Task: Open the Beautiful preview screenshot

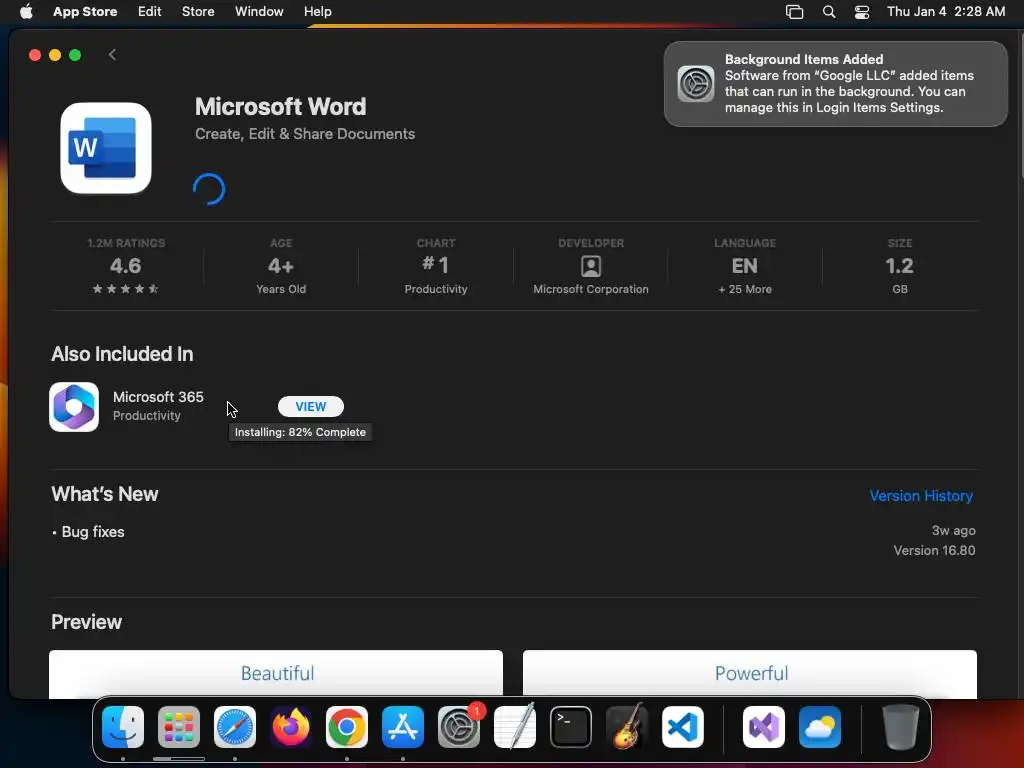Action: 276,673
